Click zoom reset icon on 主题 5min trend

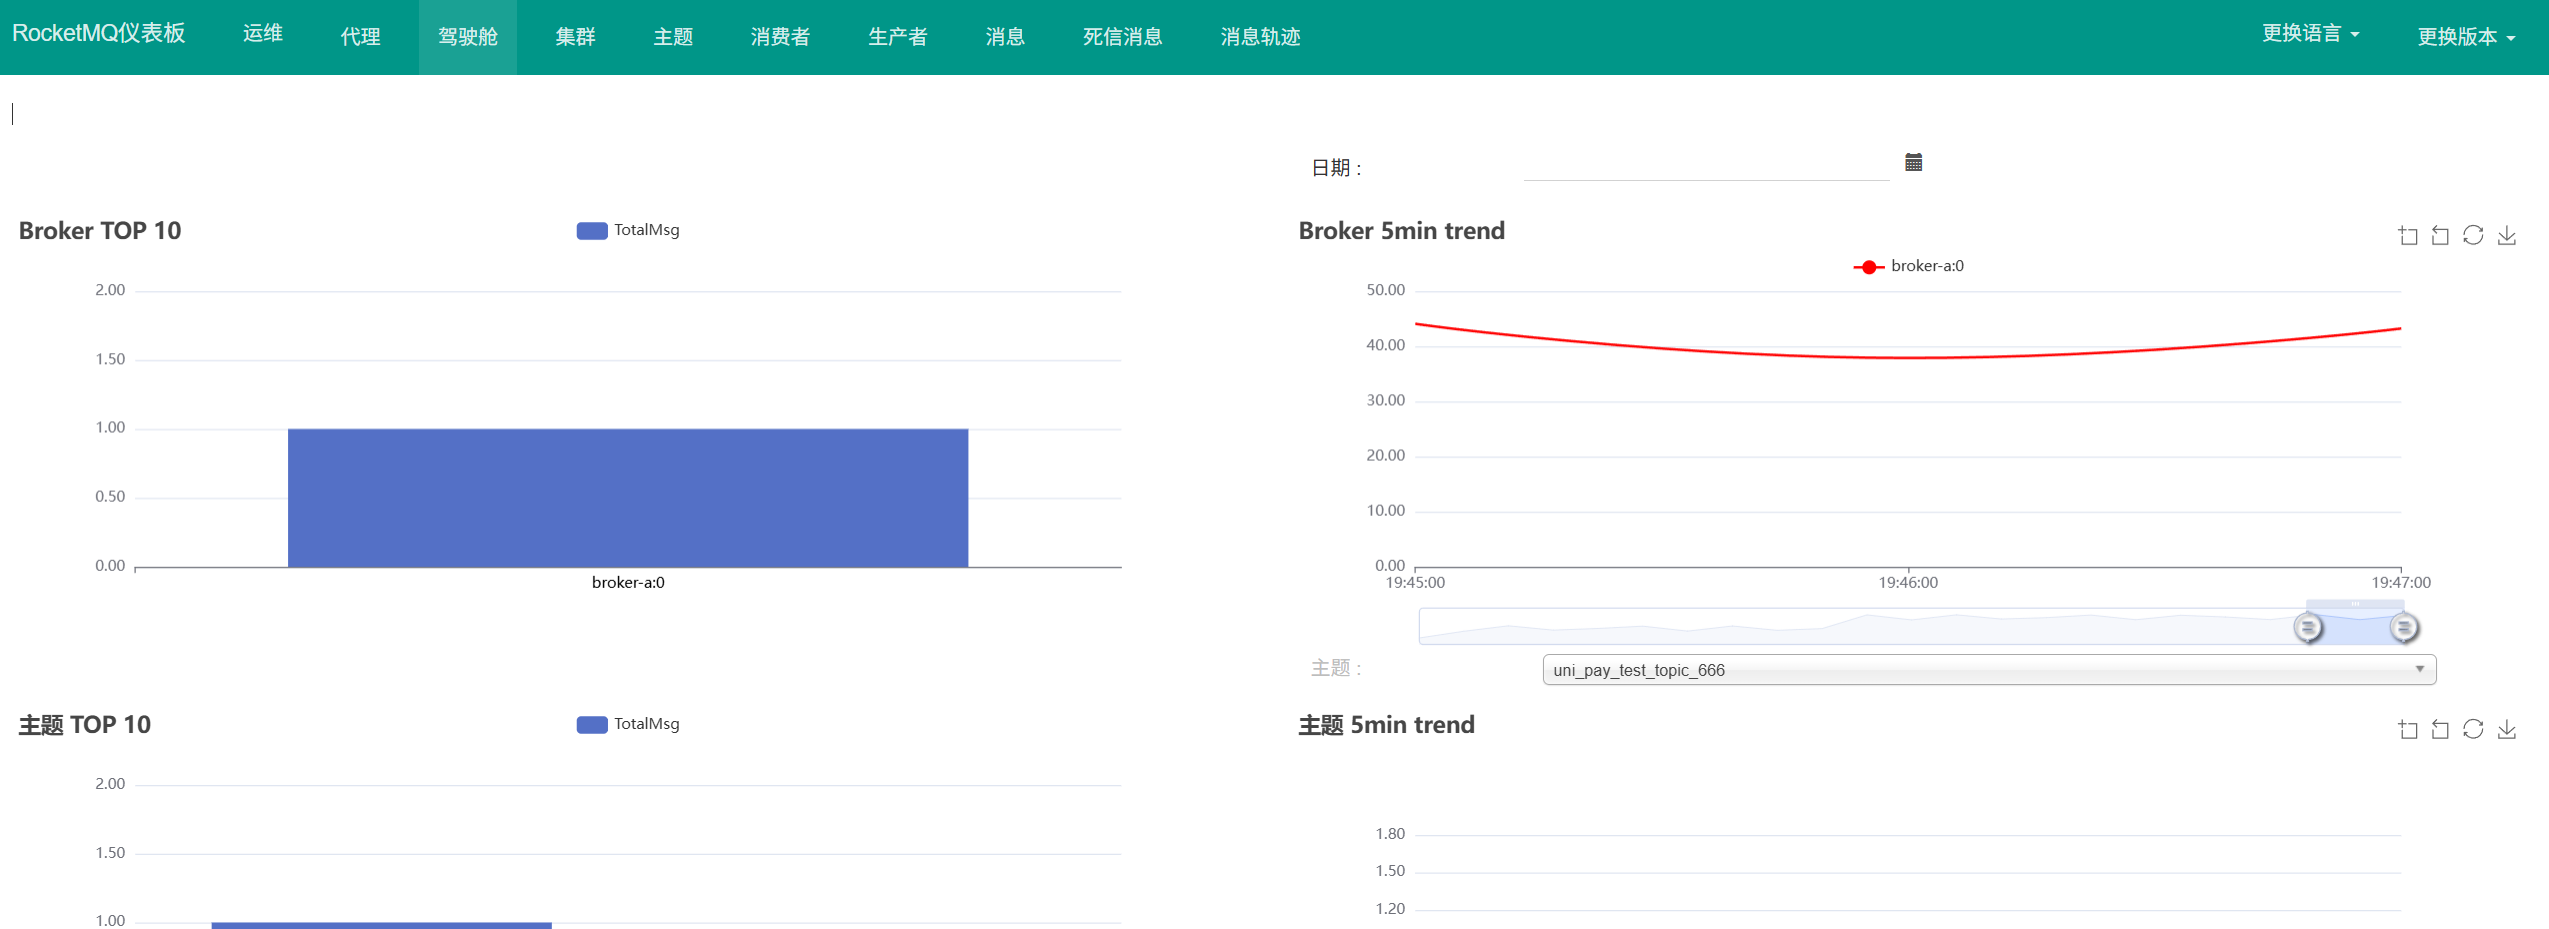2440,729
